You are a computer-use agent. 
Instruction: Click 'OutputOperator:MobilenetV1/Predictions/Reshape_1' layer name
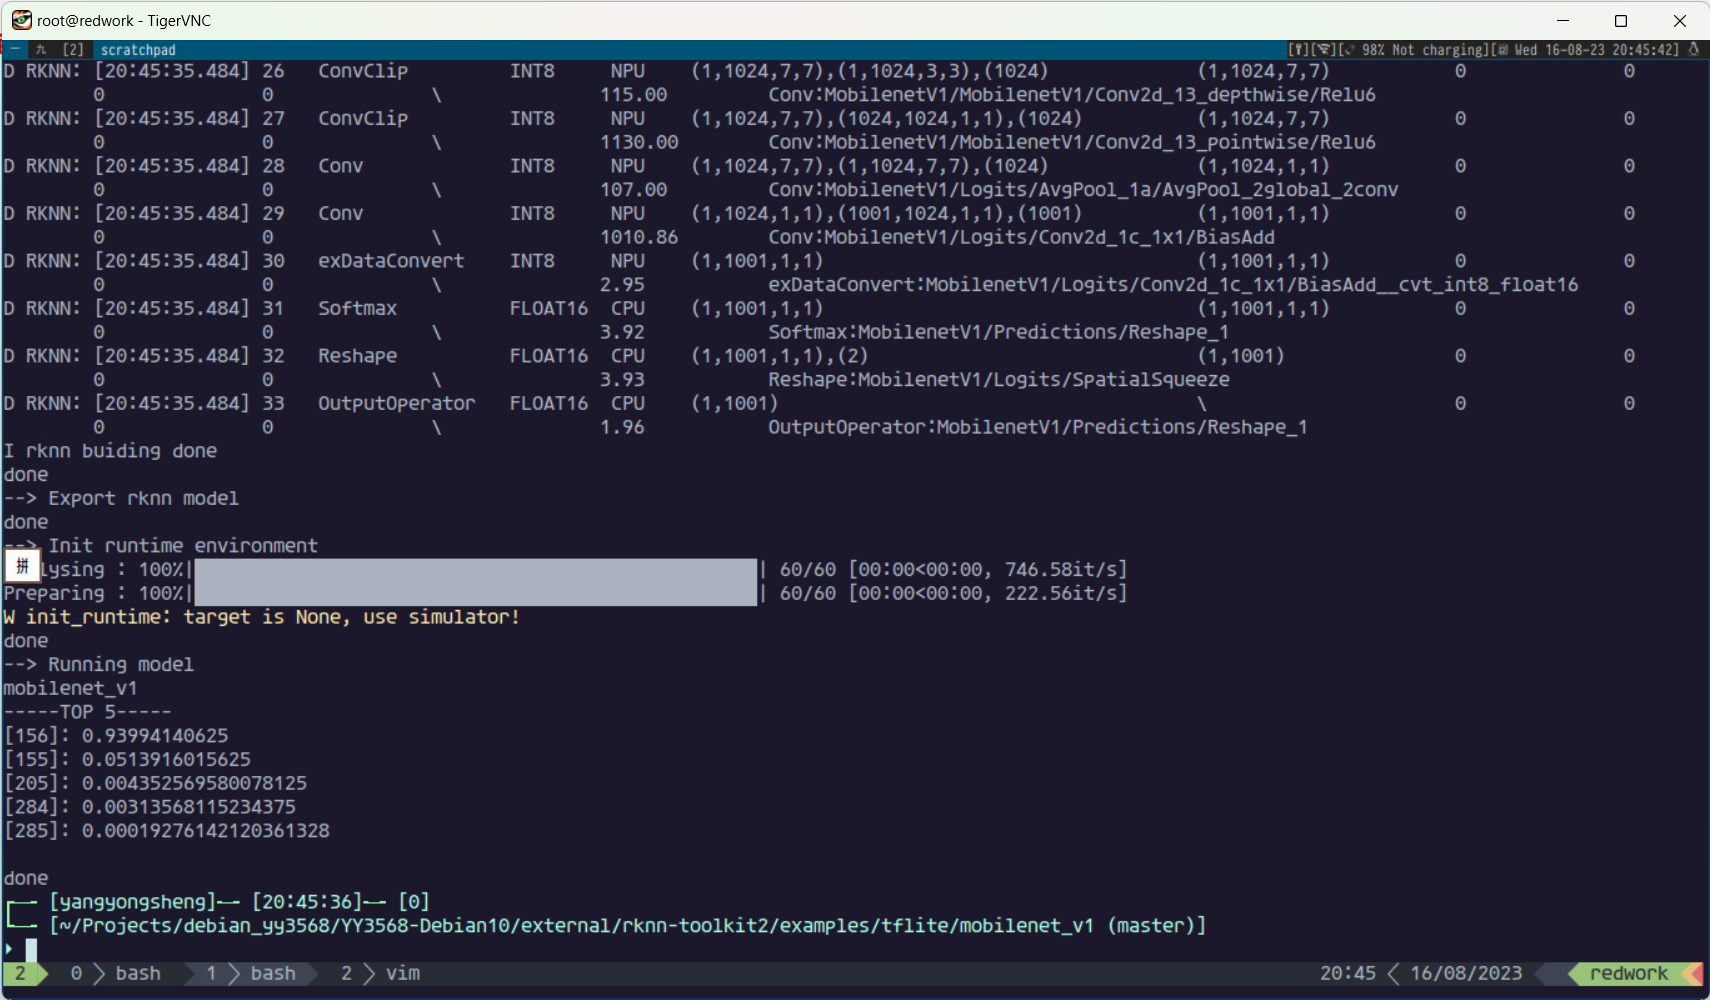click(x=1038, y=428)
